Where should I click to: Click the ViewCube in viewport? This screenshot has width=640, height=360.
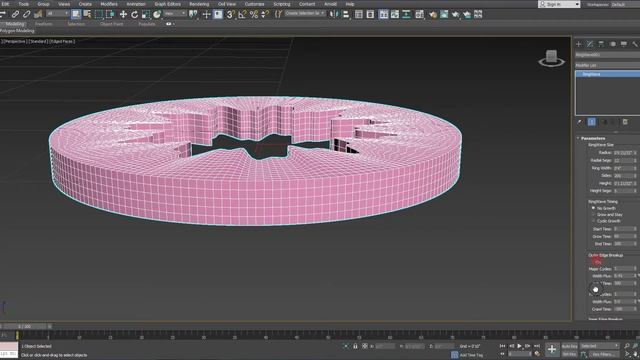point(551,58)
